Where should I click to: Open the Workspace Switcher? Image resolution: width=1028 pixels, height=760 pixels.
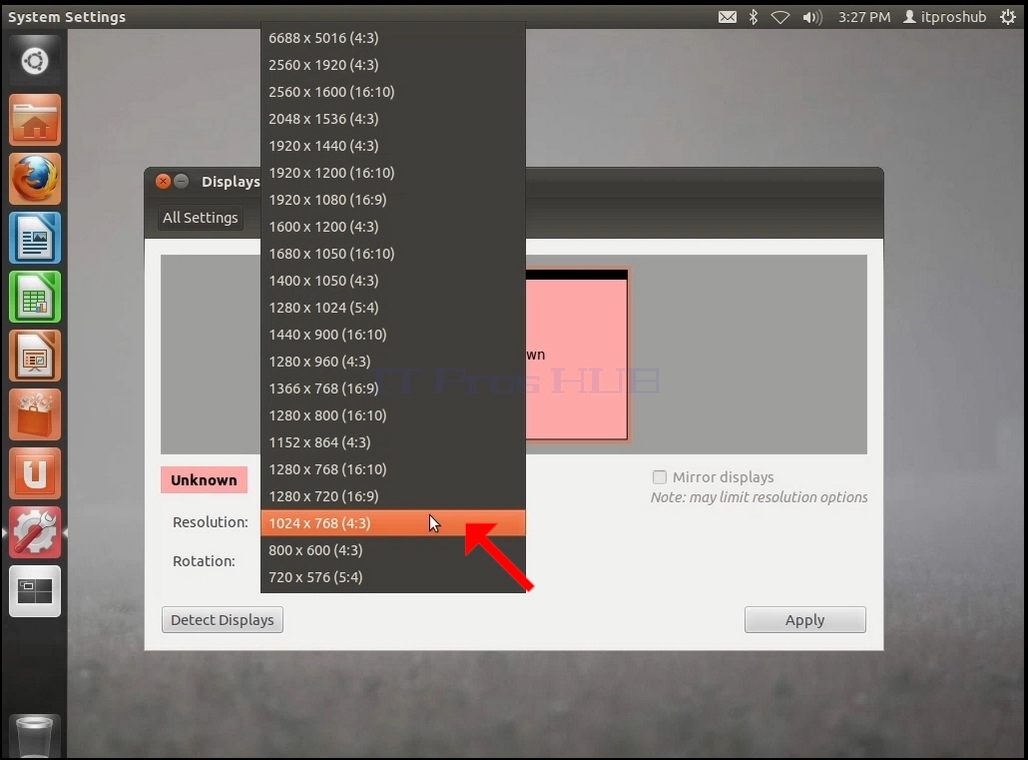pos(35,591)
